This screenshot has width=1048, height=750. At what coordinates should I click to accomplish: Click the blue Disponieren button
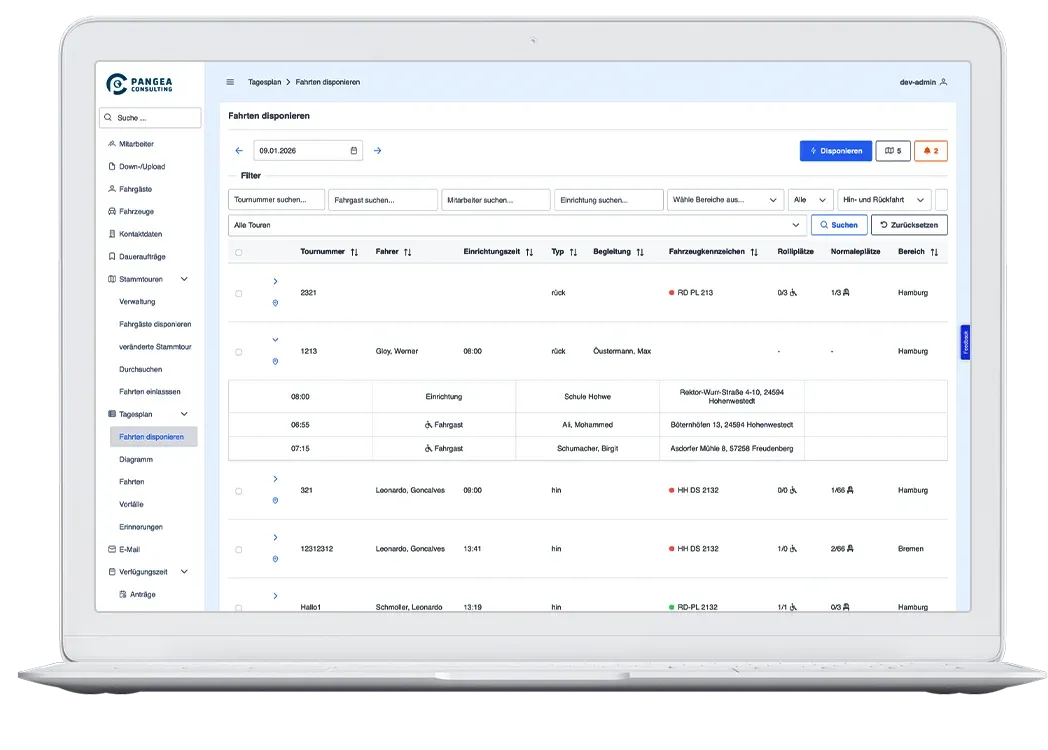click(835, 151)
